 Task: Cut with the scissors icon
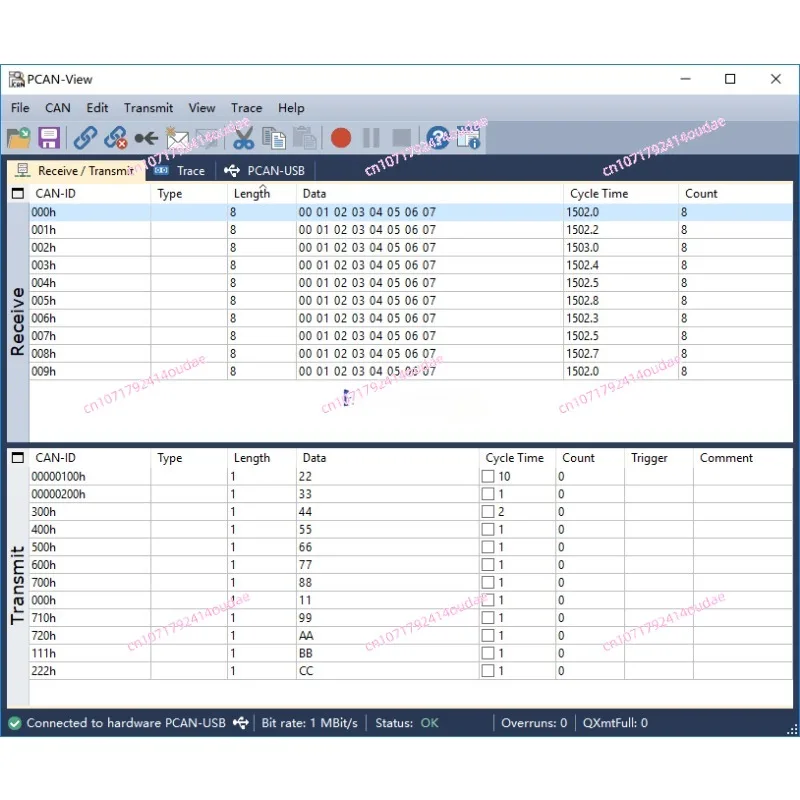click(243, 138)
